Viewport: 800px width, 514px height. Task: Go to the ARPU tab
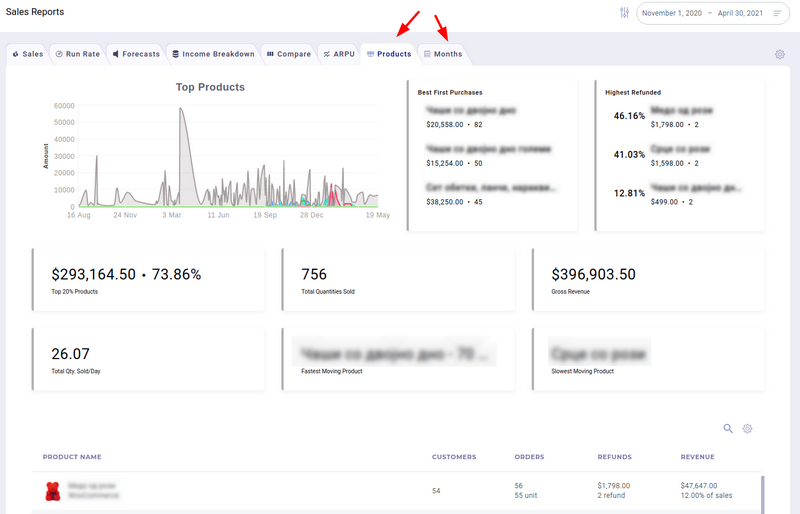[x=339, y=54]
